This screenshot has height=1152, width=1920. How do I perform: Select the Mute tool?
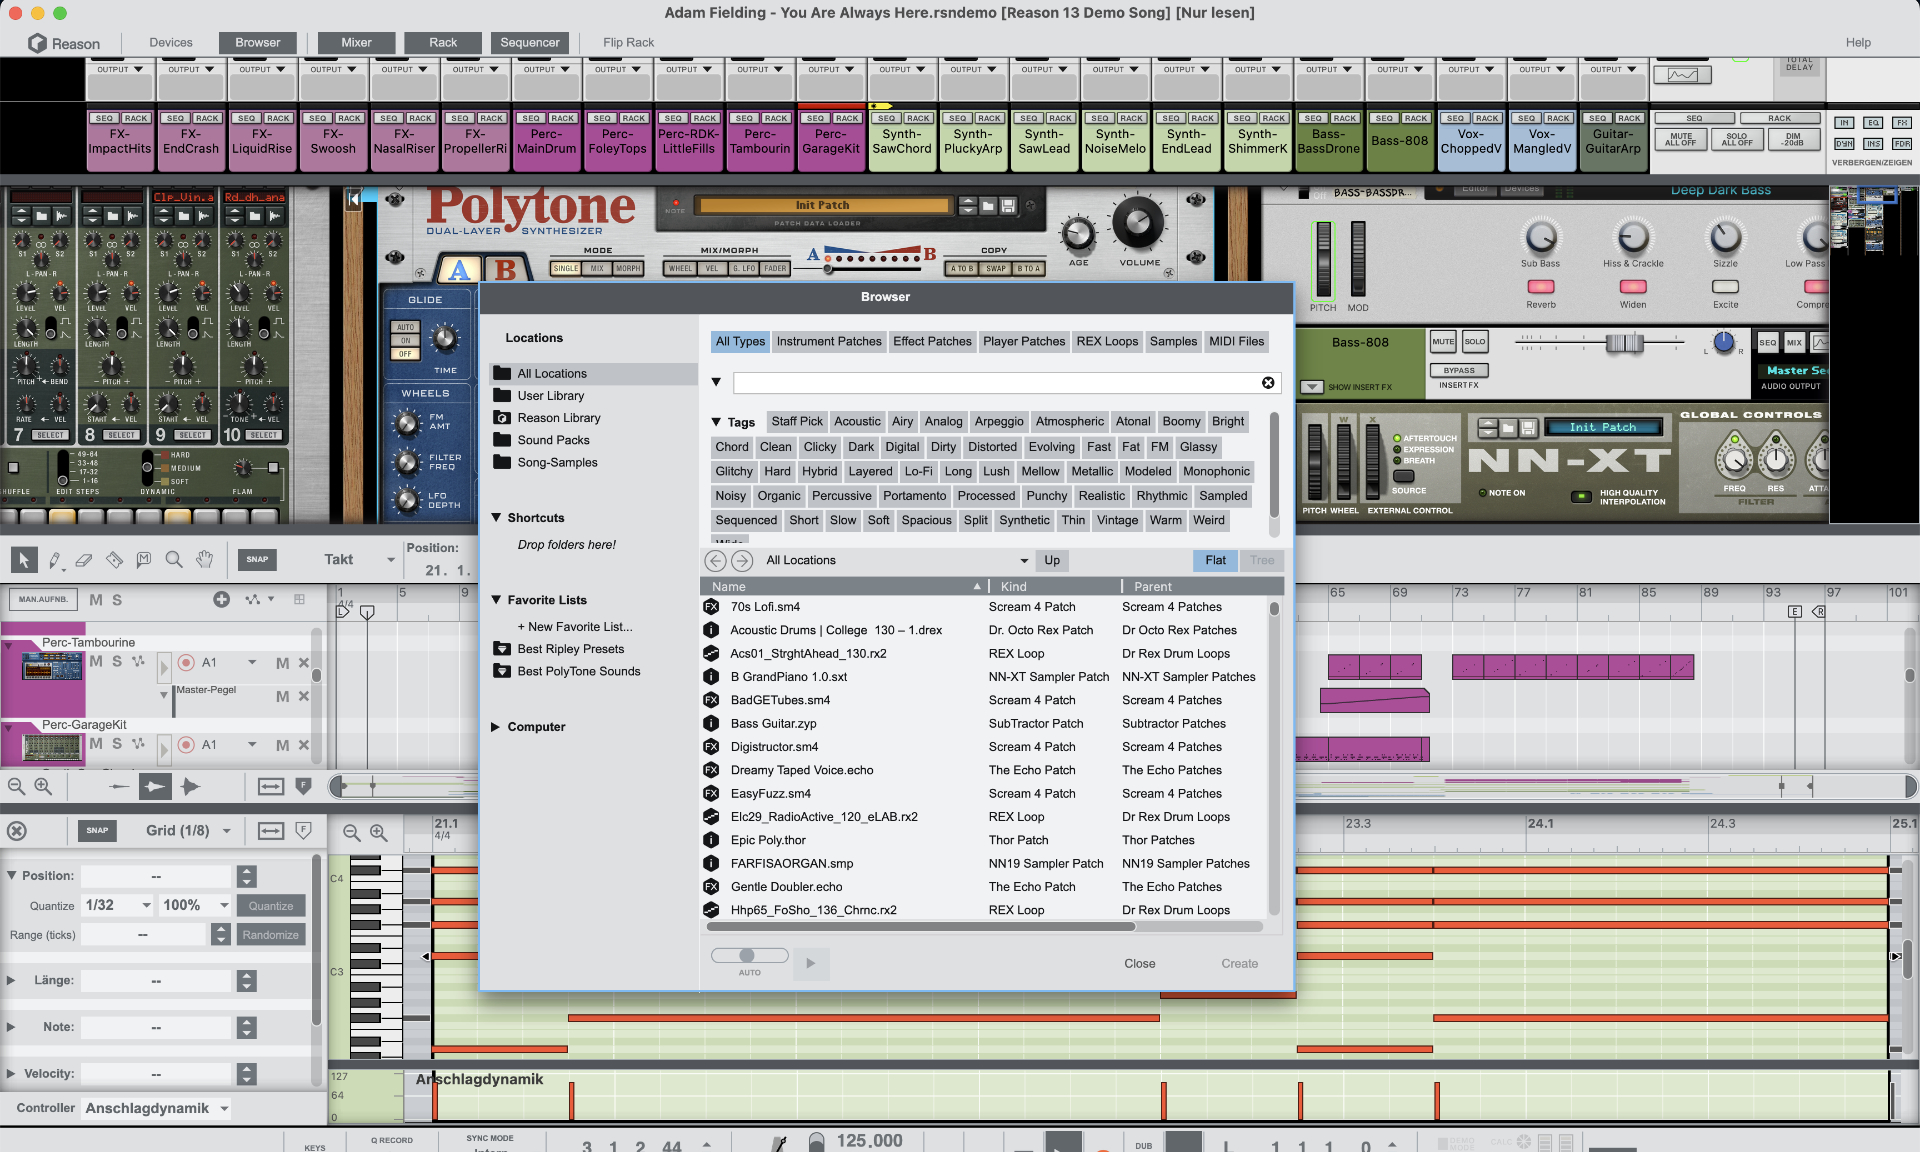144,560
